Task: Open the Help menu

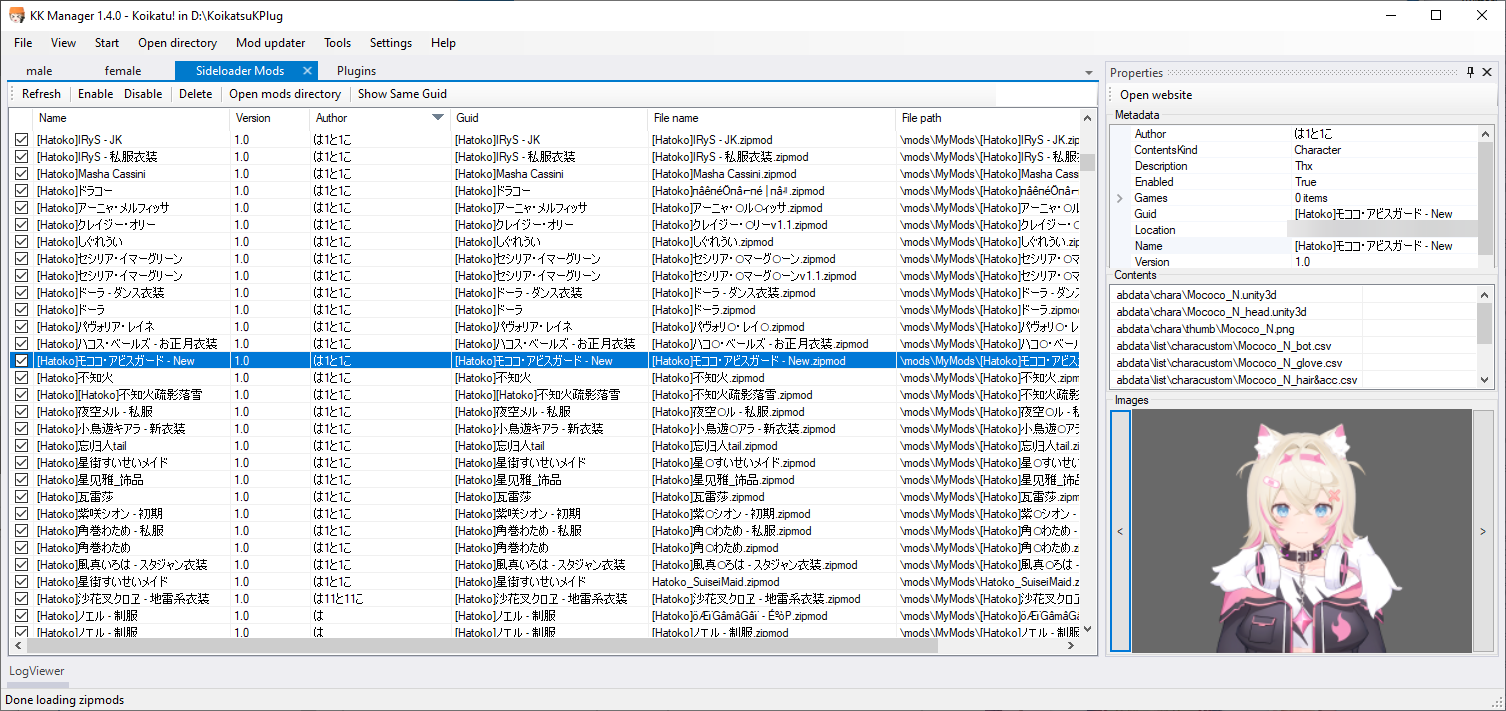Action: coord(443,43)
